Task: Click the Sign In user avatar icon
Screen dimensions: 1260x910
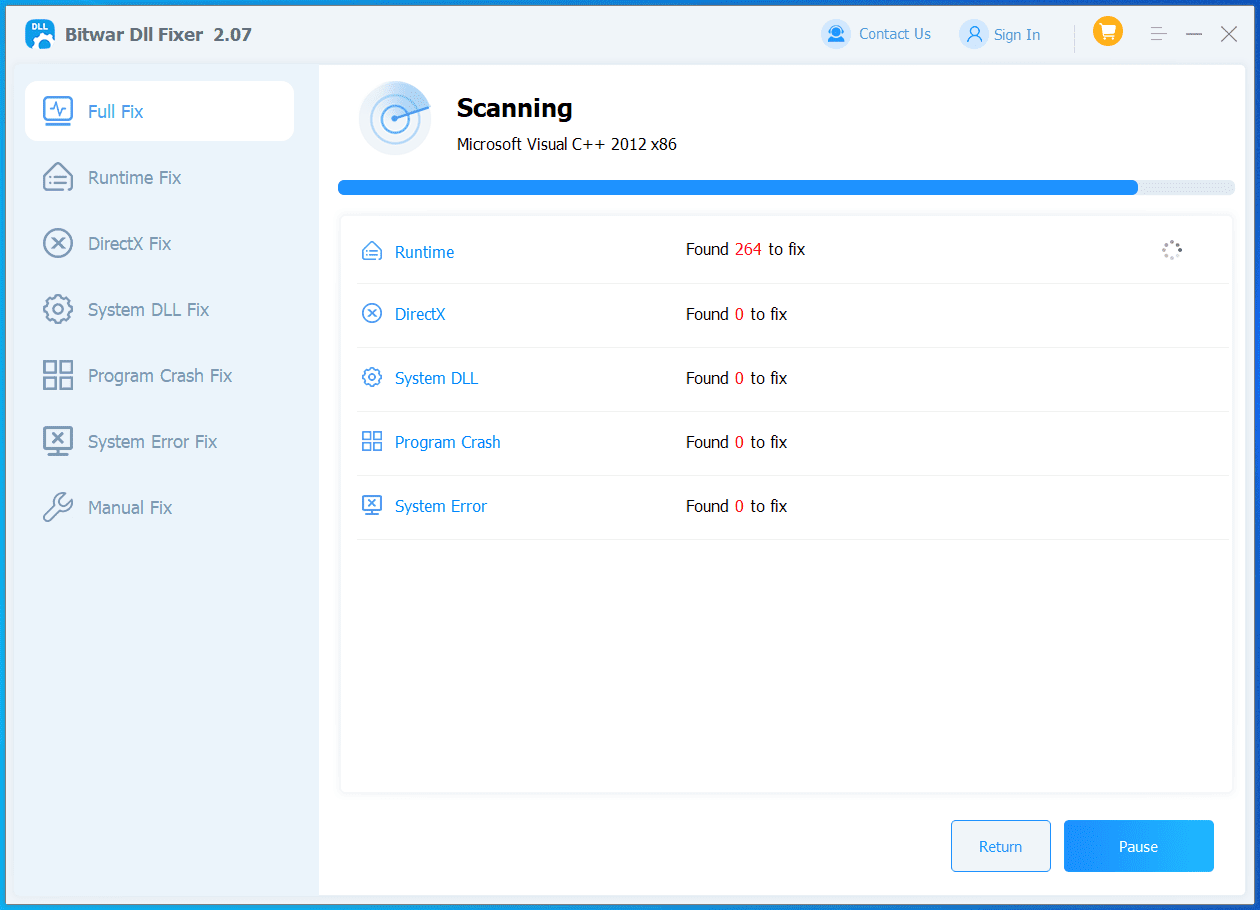Action: 973,34
